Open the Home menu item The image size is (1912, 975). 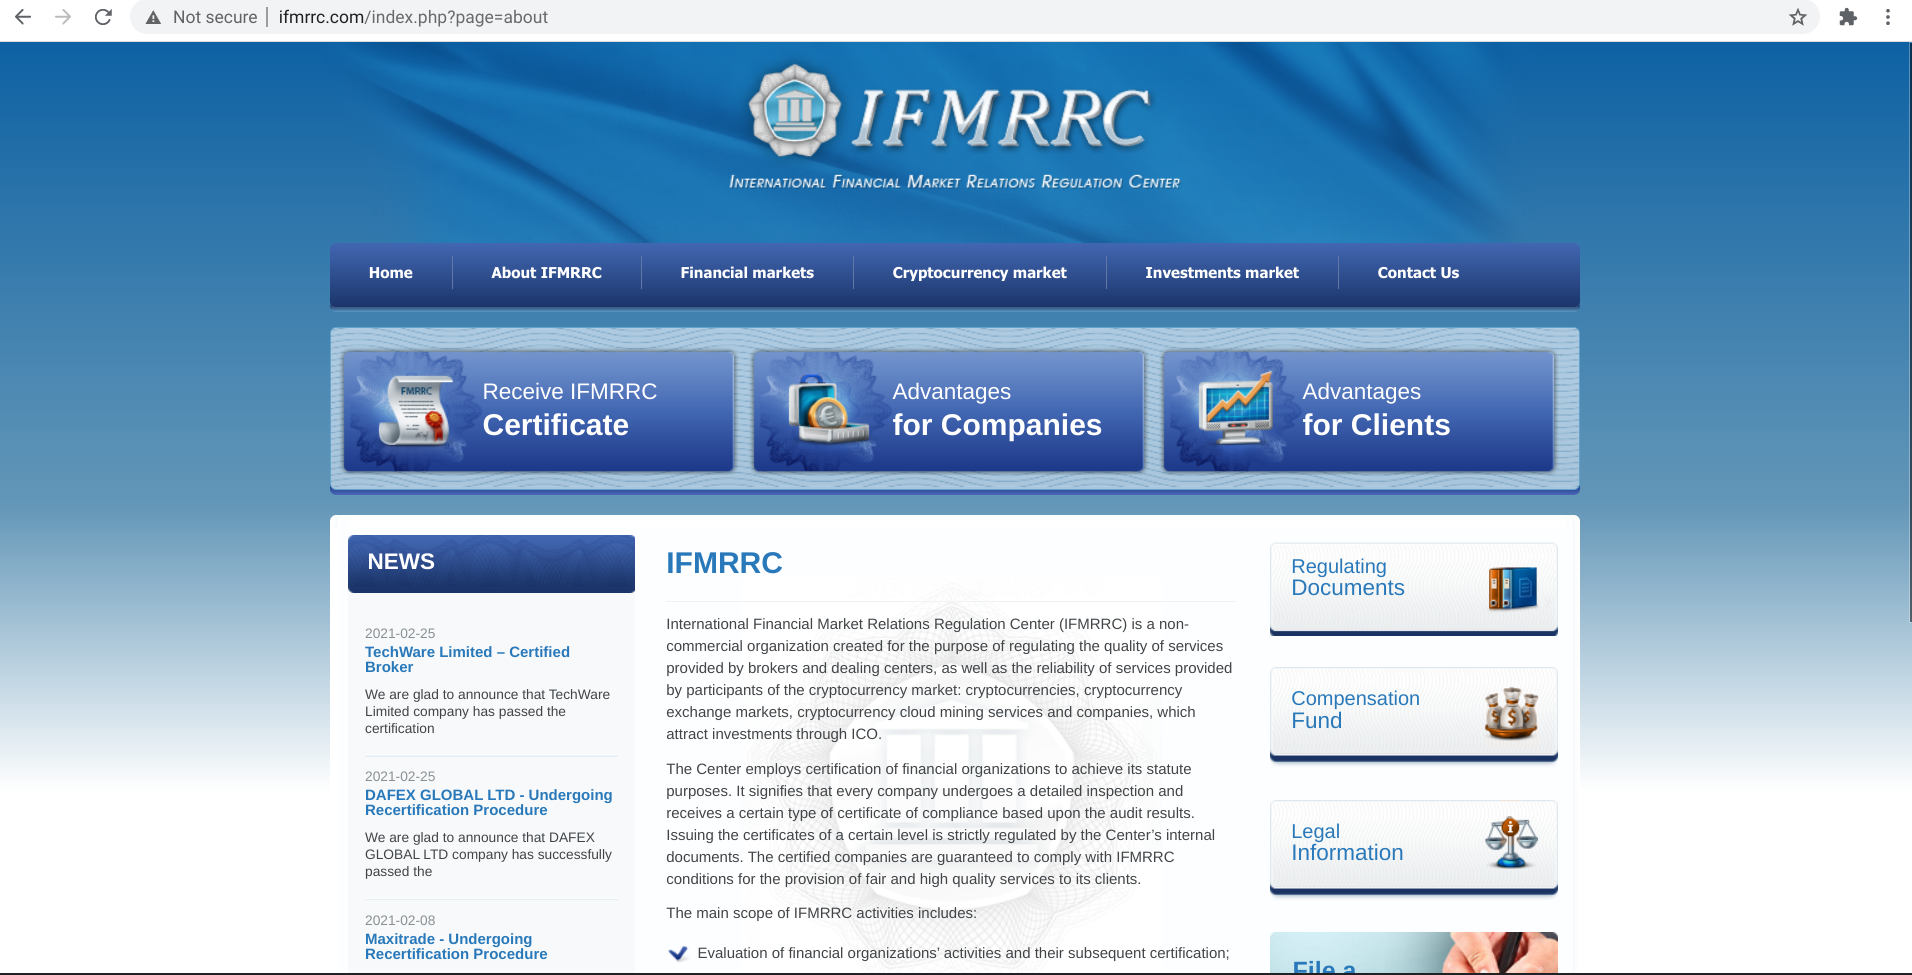[x=390, y=273]
